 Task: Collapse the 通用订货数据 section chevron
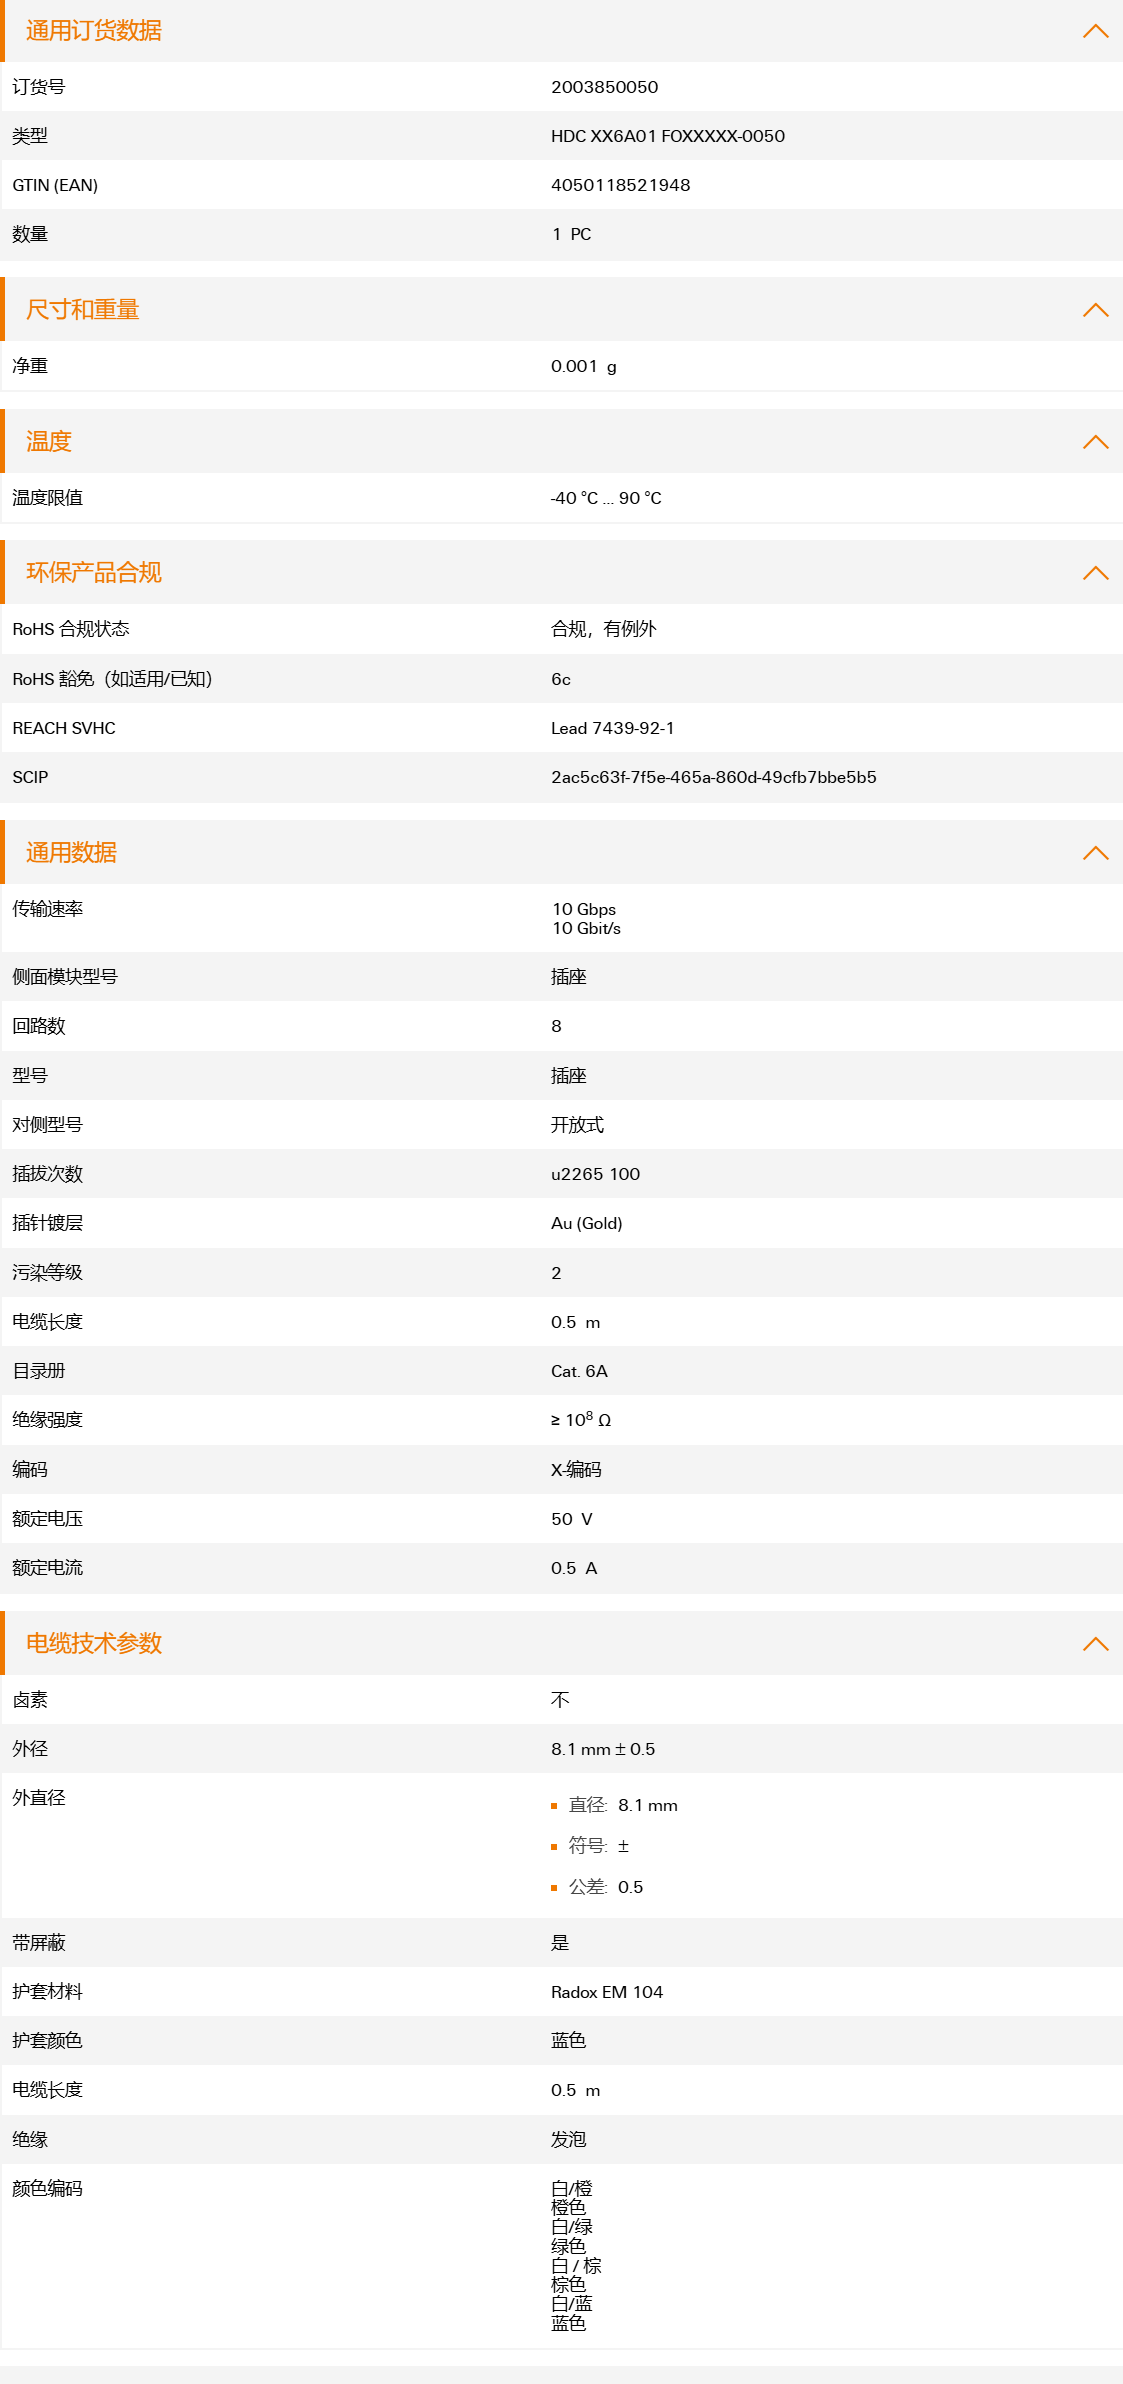(x=1095, y=31)
